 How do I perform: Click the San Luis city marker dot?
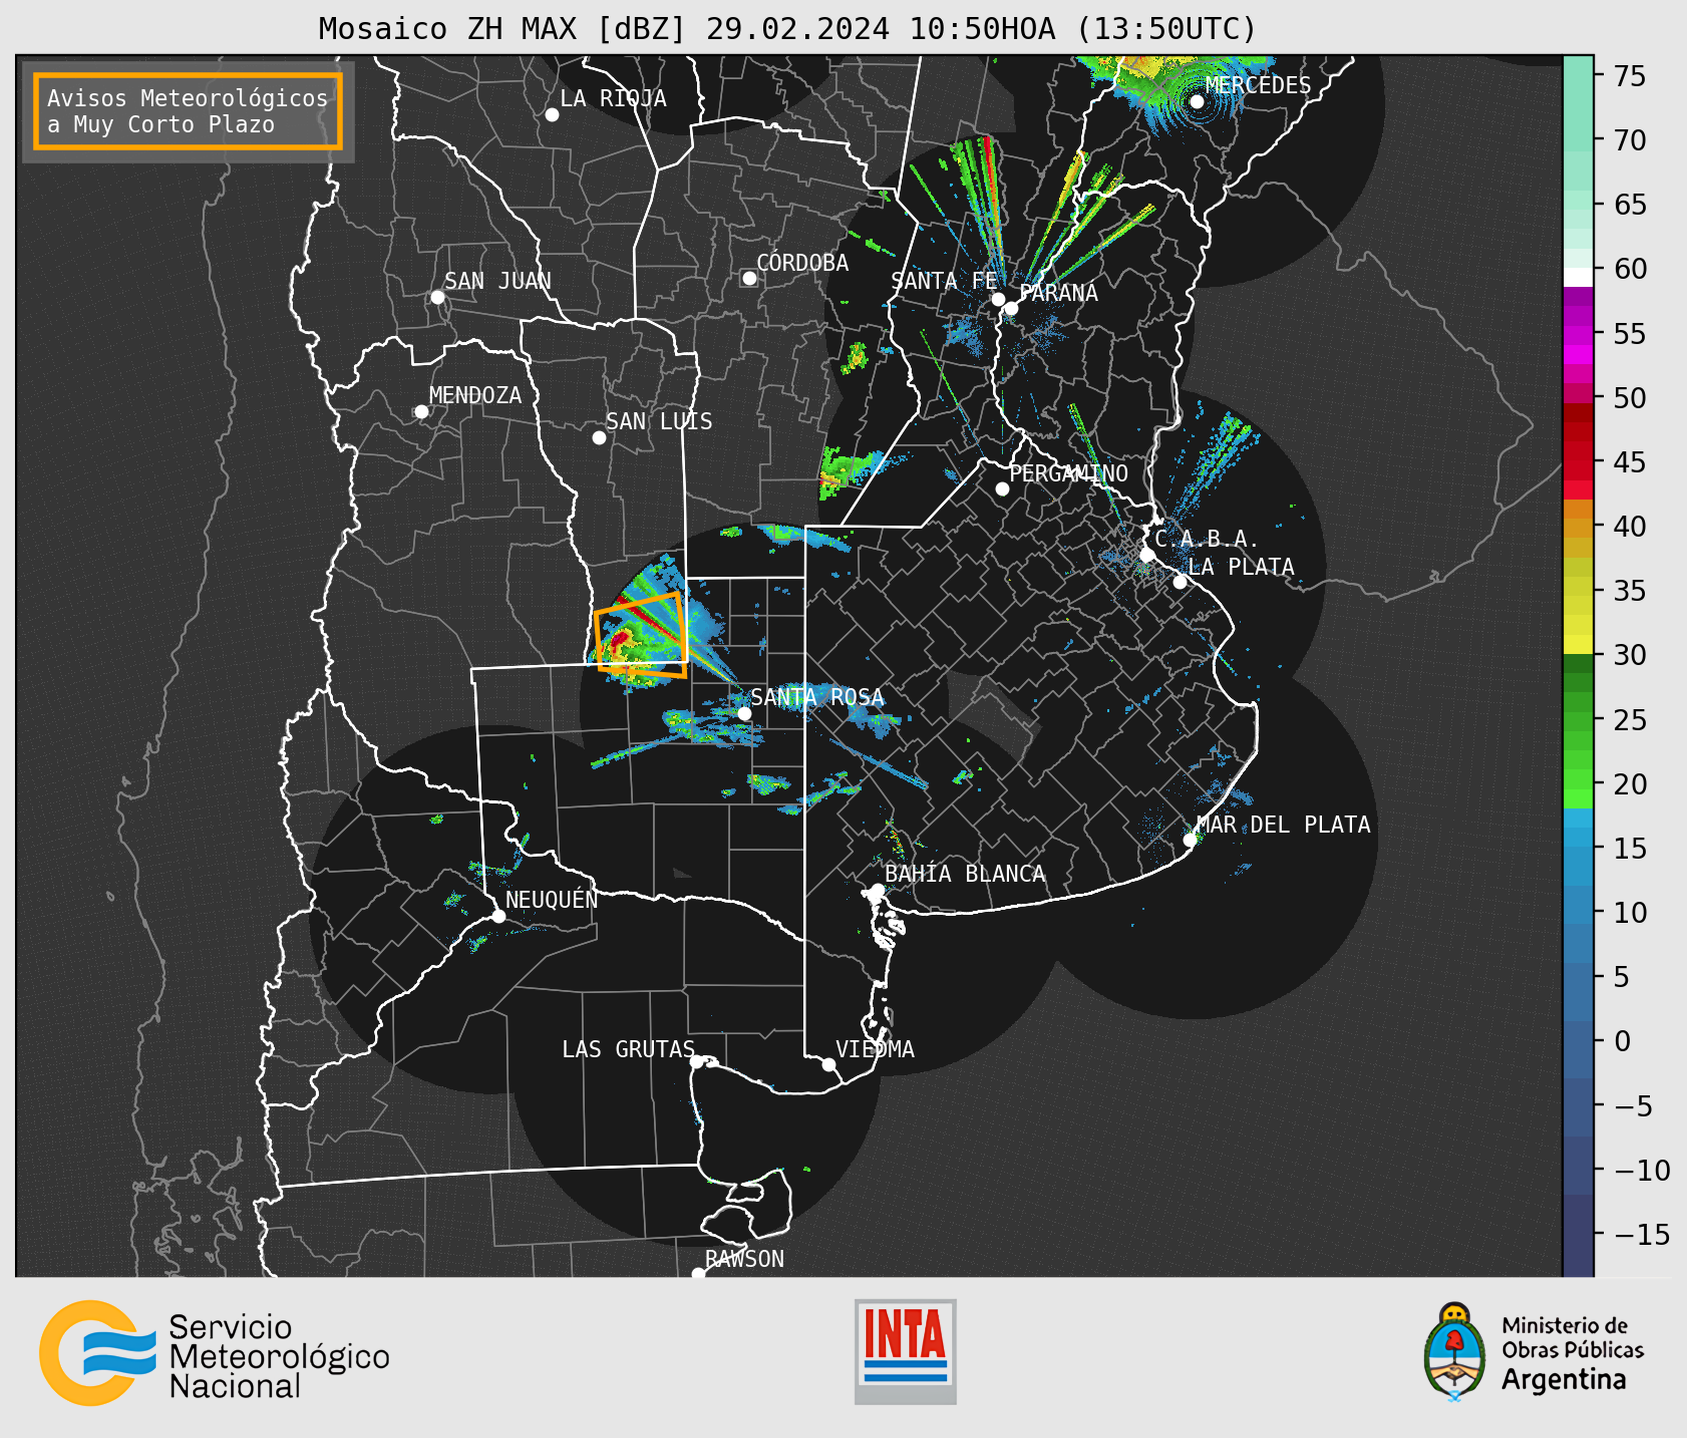pos(599,438)
